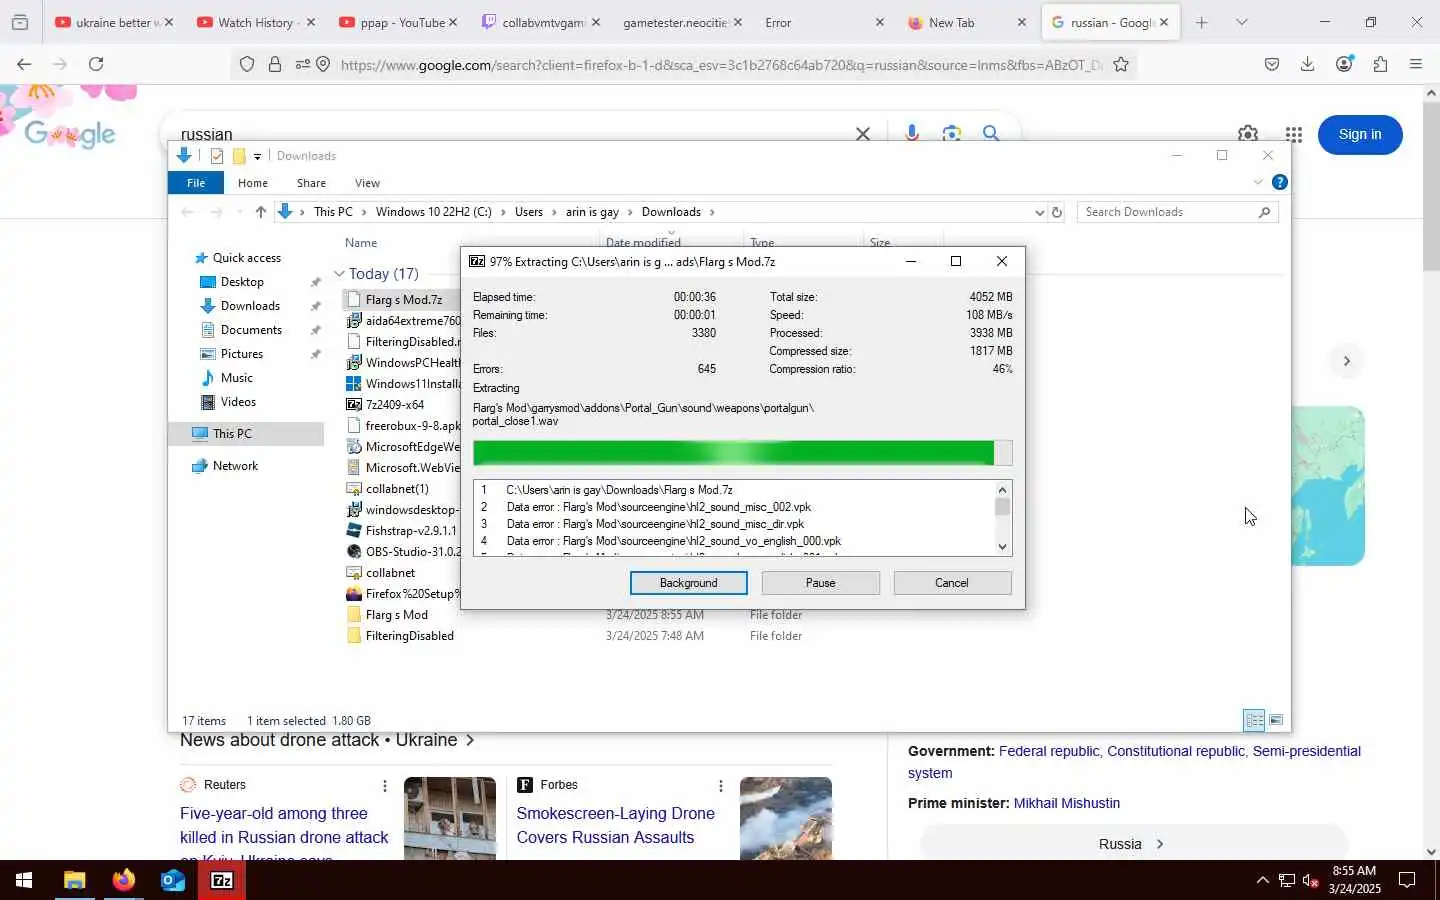Click the Background button in 7-Zip dialog

coord(688,583)
